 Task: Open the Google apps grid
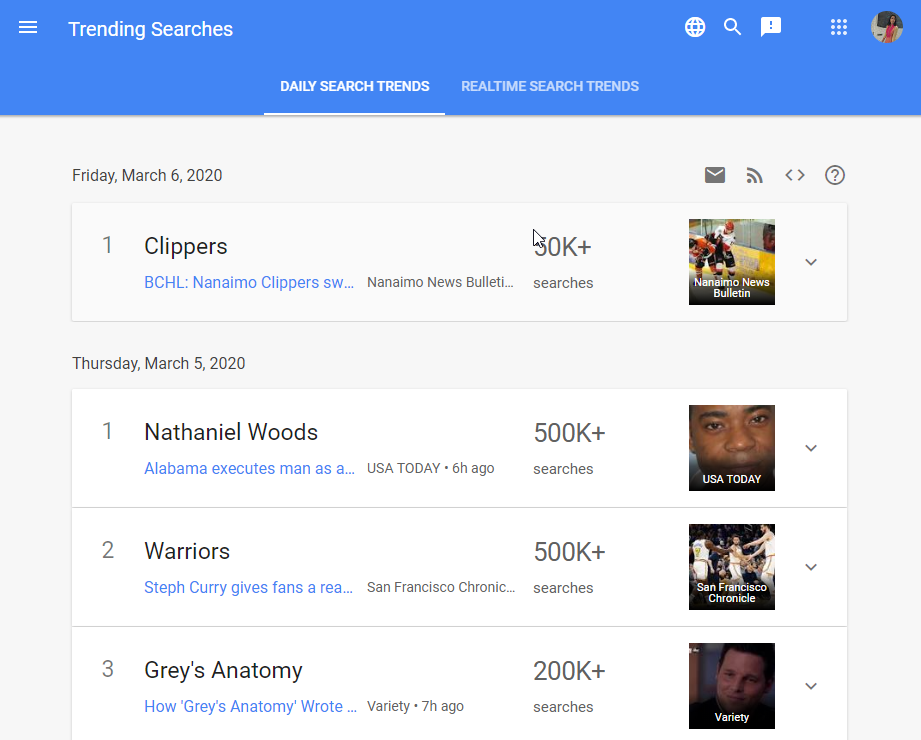tap(839, 28)
